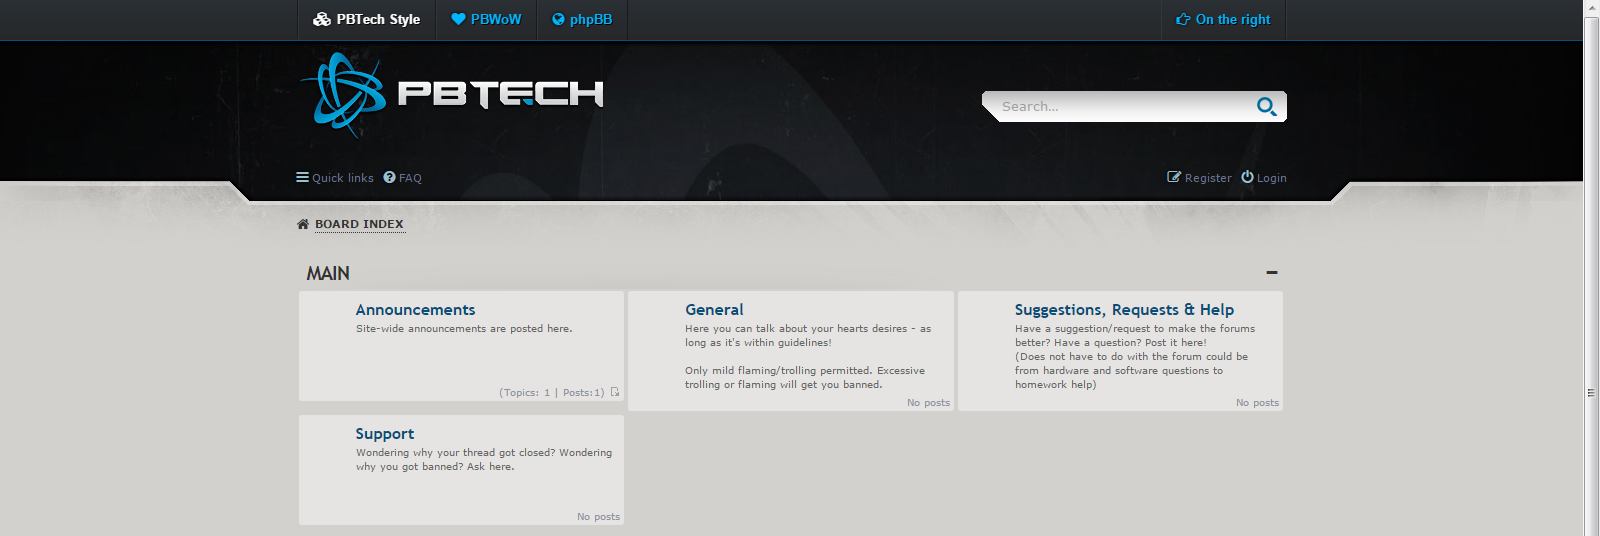Click the FAQ question mark icon
This screenshot has height=536, width=1600.
390,177
